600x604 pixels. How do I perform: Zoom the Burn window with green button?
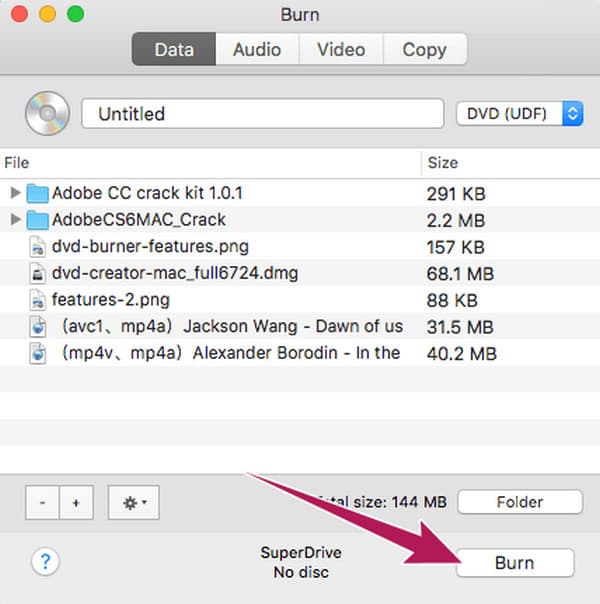coord(75,14)
